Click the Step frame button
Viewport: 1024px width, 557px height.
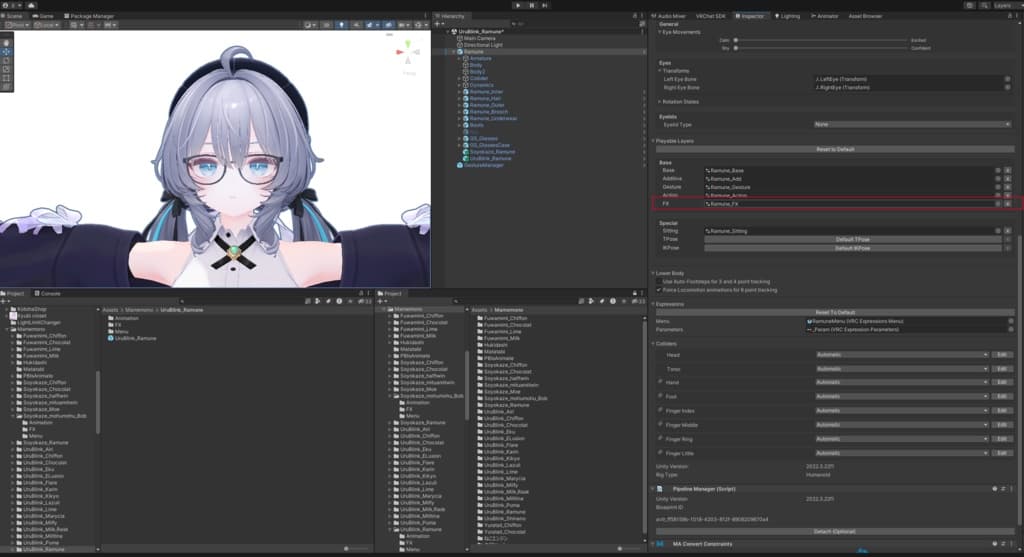click(x=545, y=5)
